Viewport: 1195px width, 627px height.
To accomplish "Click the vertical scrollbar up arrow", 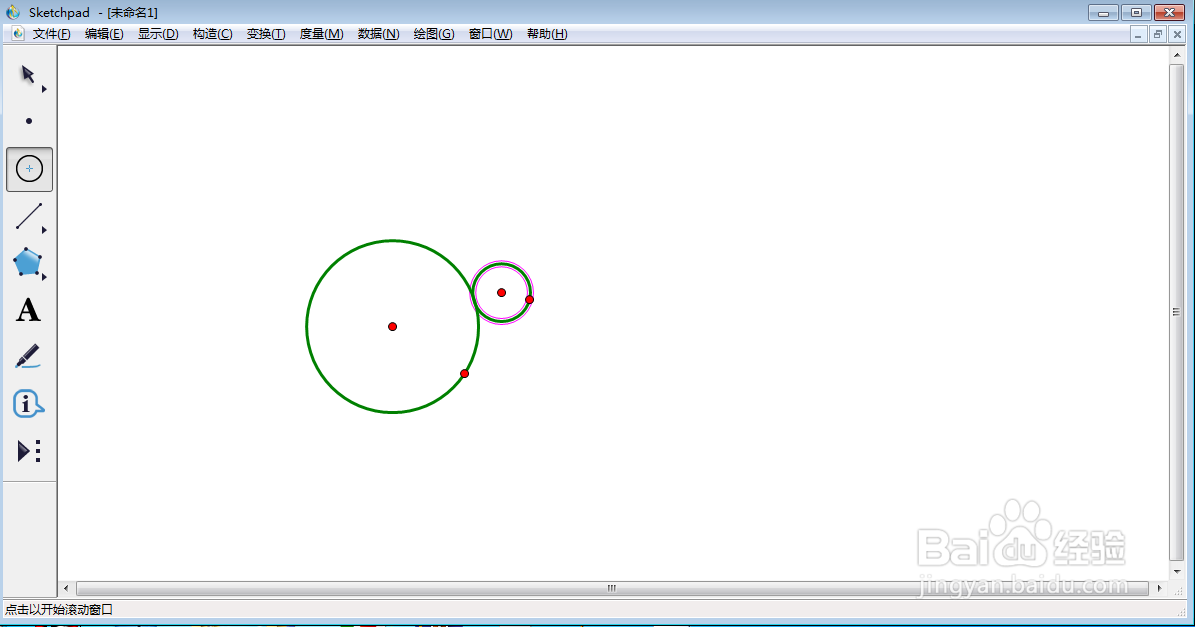I will (1177, 54).
